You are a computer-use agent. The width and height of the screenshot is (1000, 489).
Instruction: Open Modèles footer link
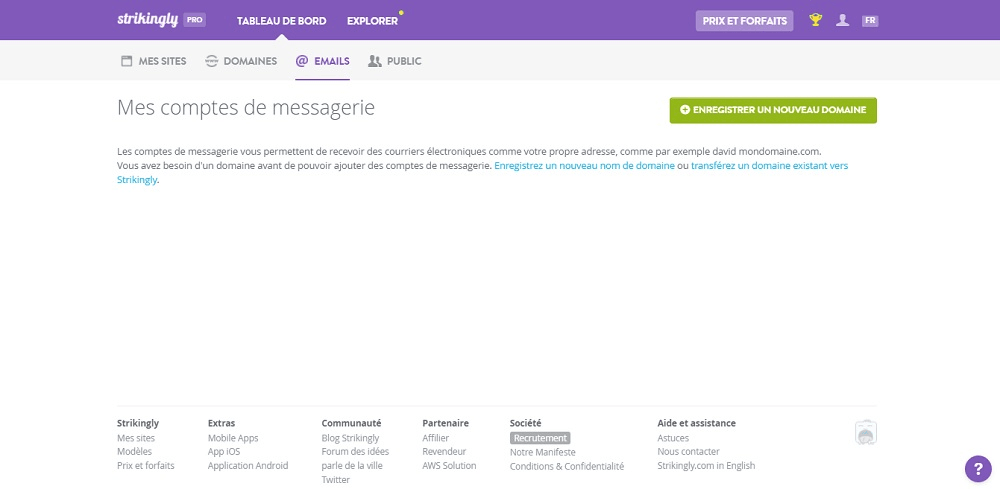[x=135, y=451]
